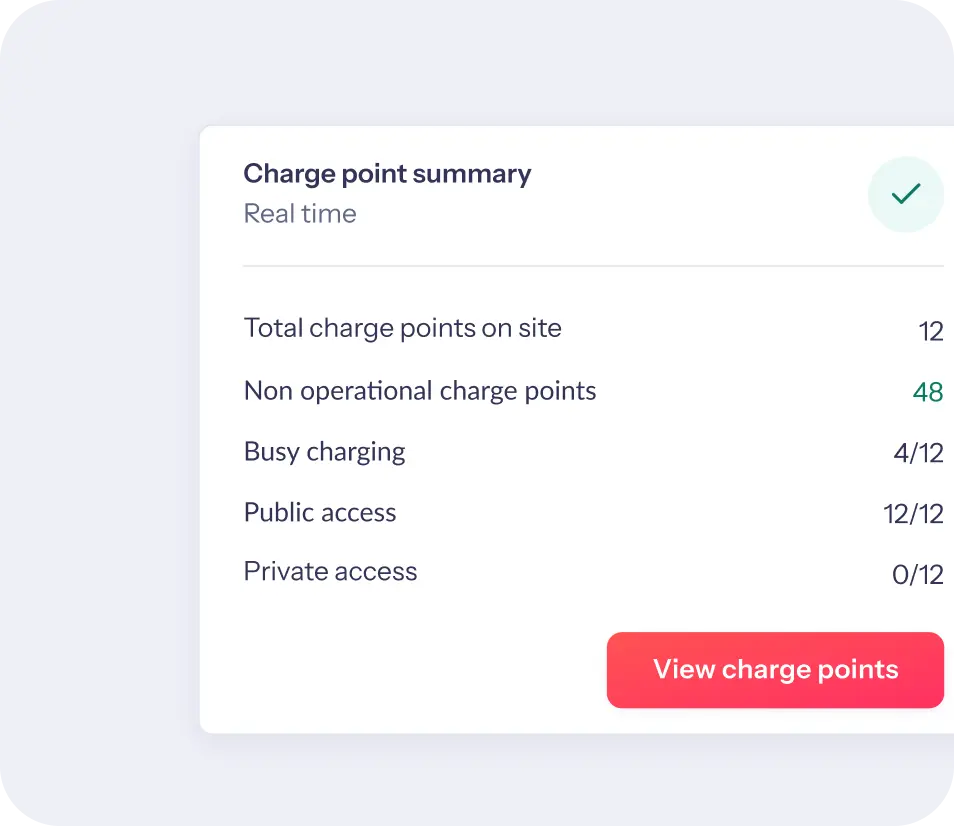Click empty white area left of red button

click(402, 670)
